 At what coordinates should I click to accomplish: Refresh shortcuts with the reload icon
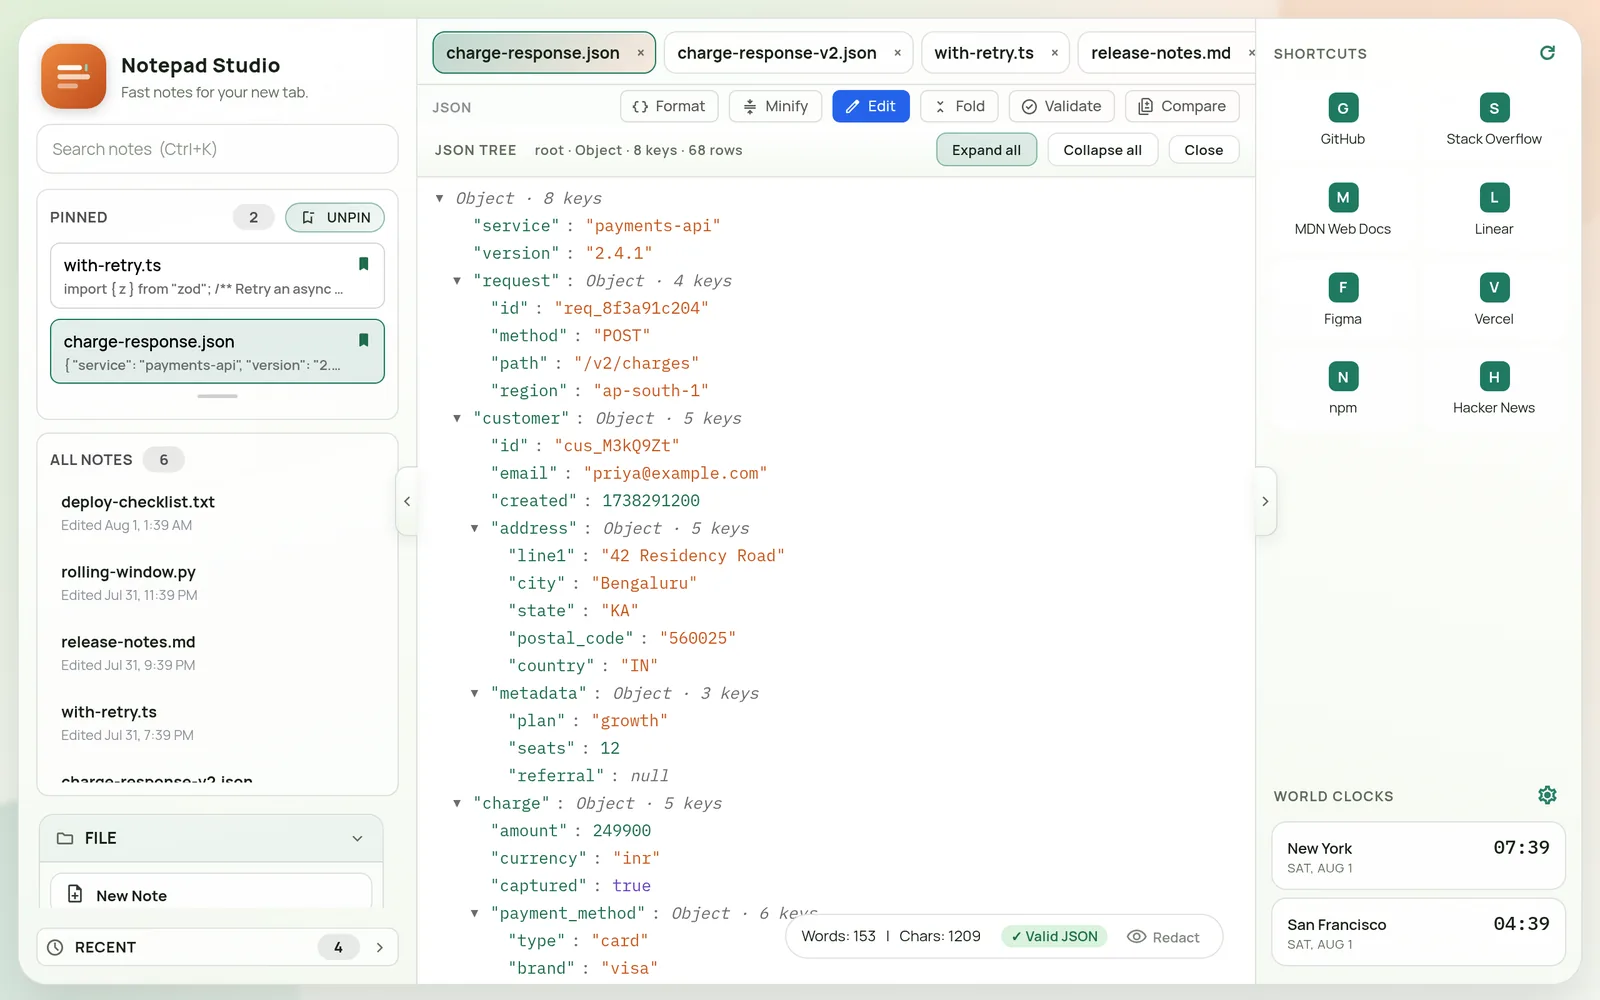click(x=1547, y=53)
